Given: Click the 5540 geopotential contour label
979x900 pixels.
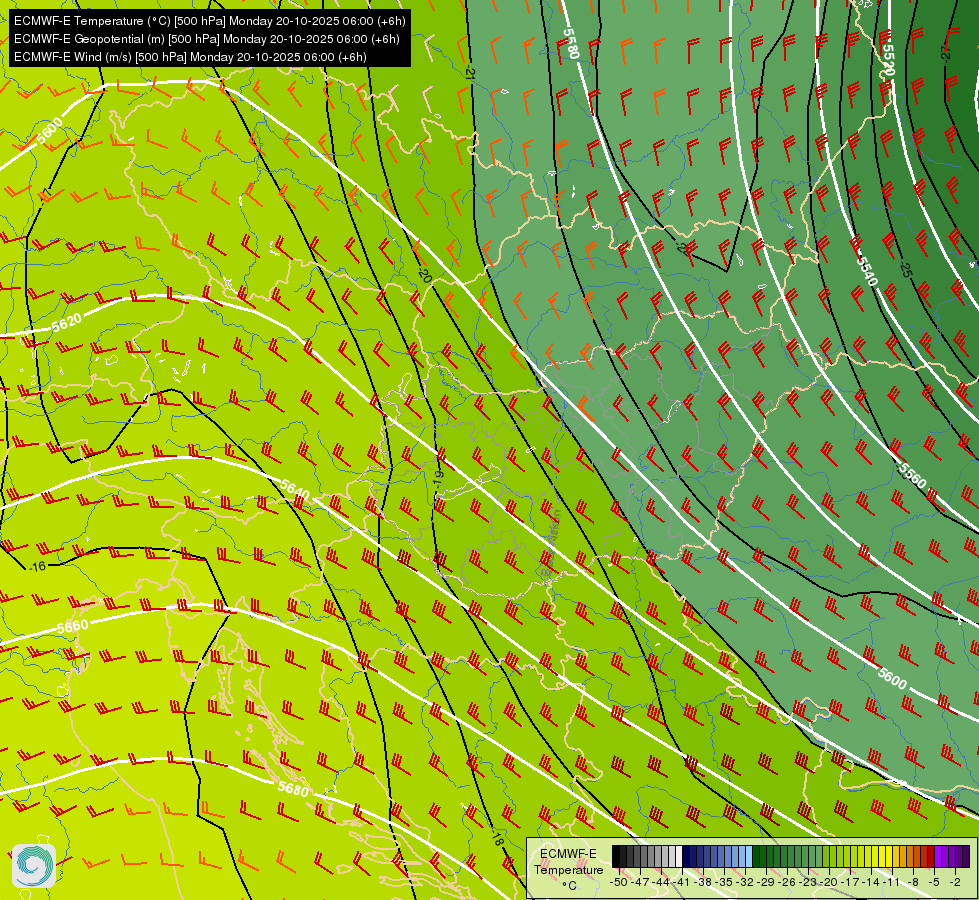Looking at the screenshot, I should [x=867, y=271].
